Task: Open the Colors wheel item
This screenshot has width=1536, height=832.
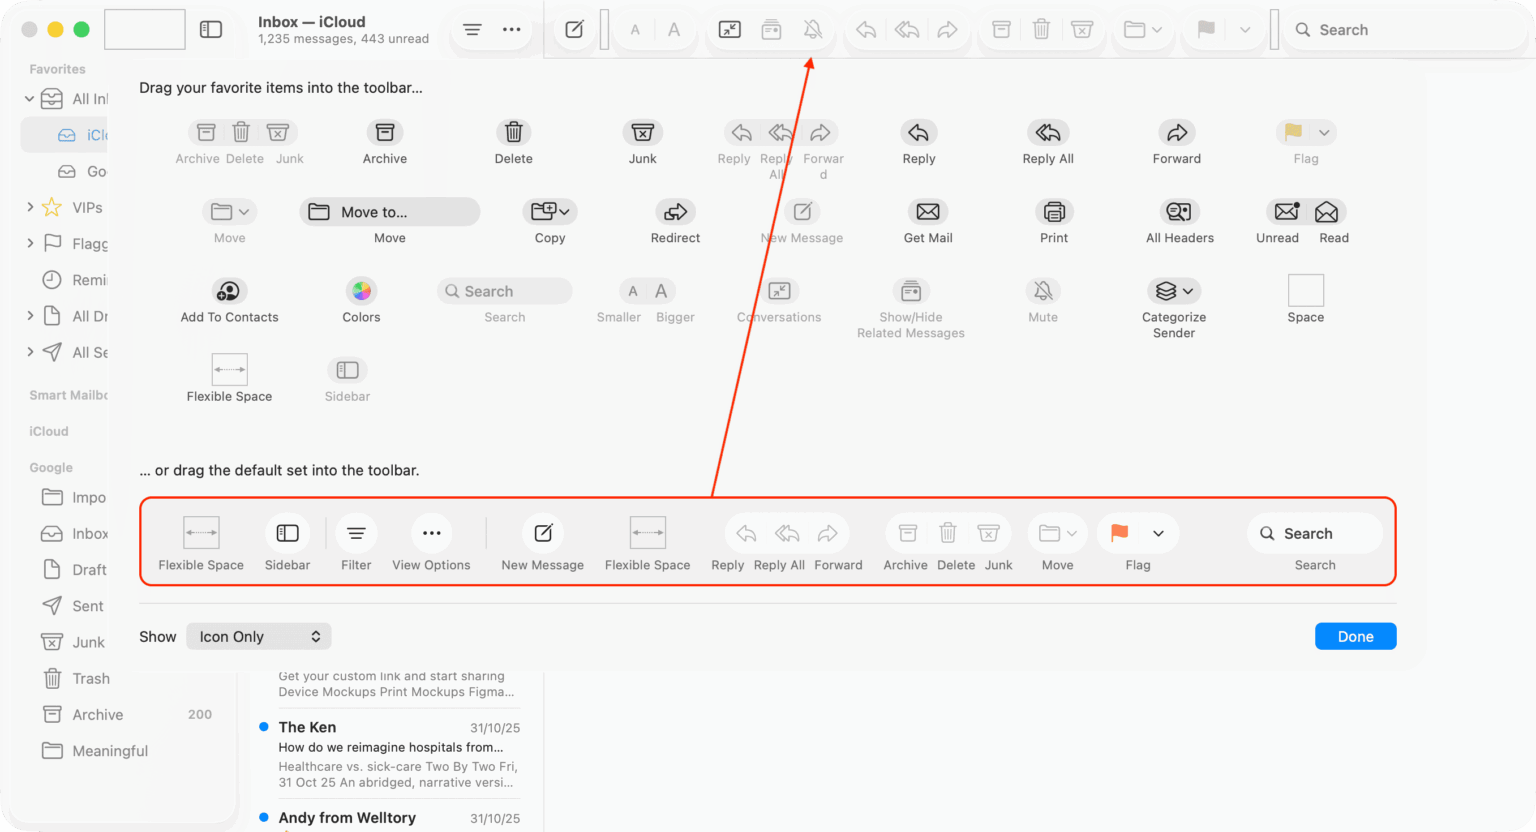Action: [x=361, y=291]
